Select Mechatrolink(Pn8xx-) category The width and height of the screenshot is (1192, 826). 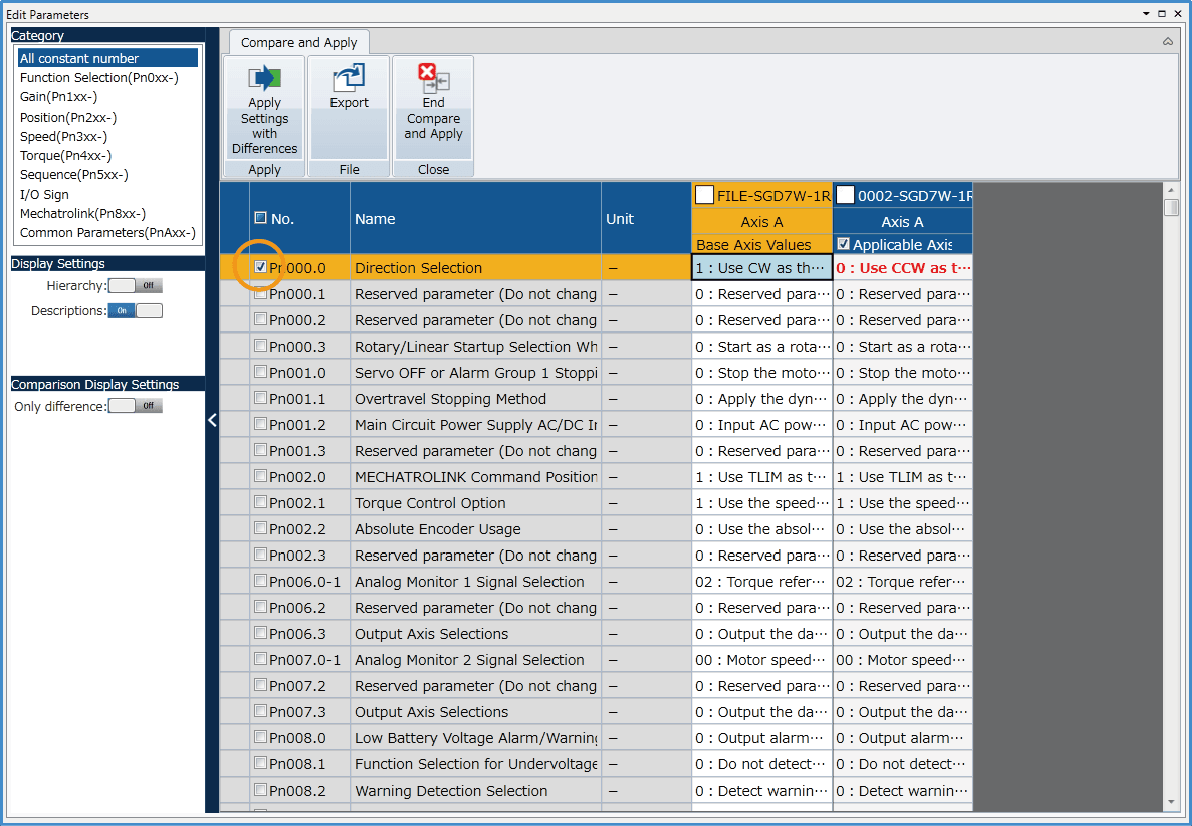(x=83, y=214)
